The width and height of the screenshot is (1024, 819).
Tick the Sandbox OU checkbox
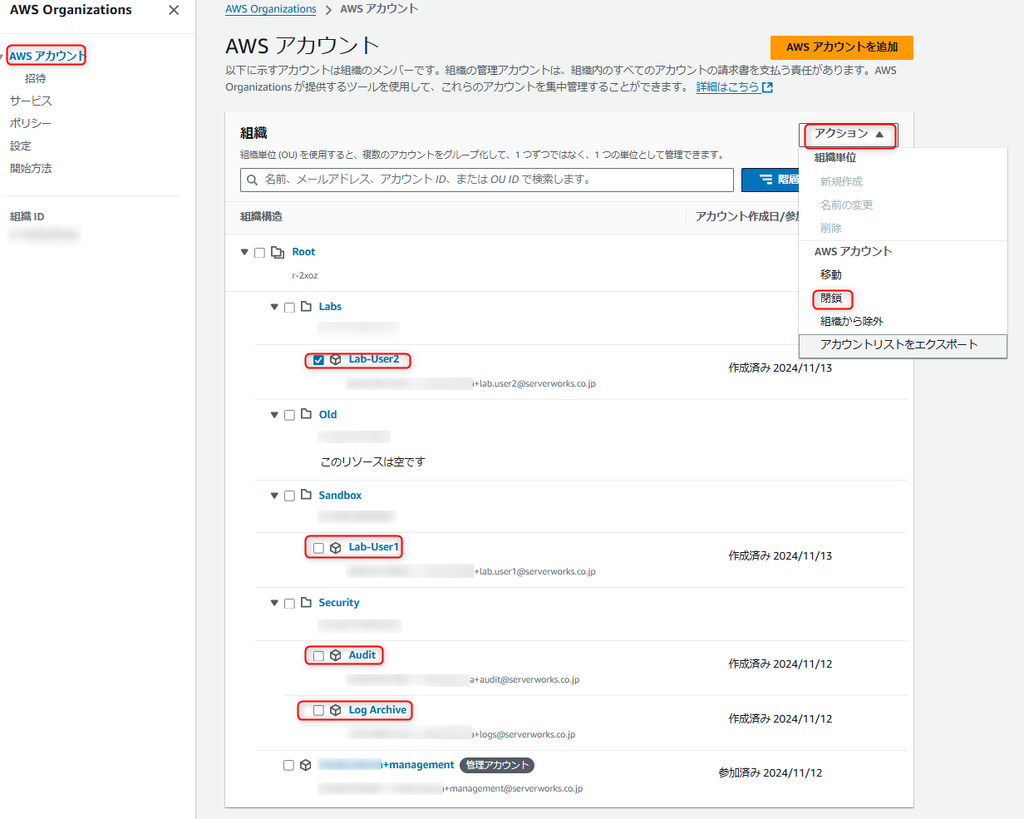289,496
